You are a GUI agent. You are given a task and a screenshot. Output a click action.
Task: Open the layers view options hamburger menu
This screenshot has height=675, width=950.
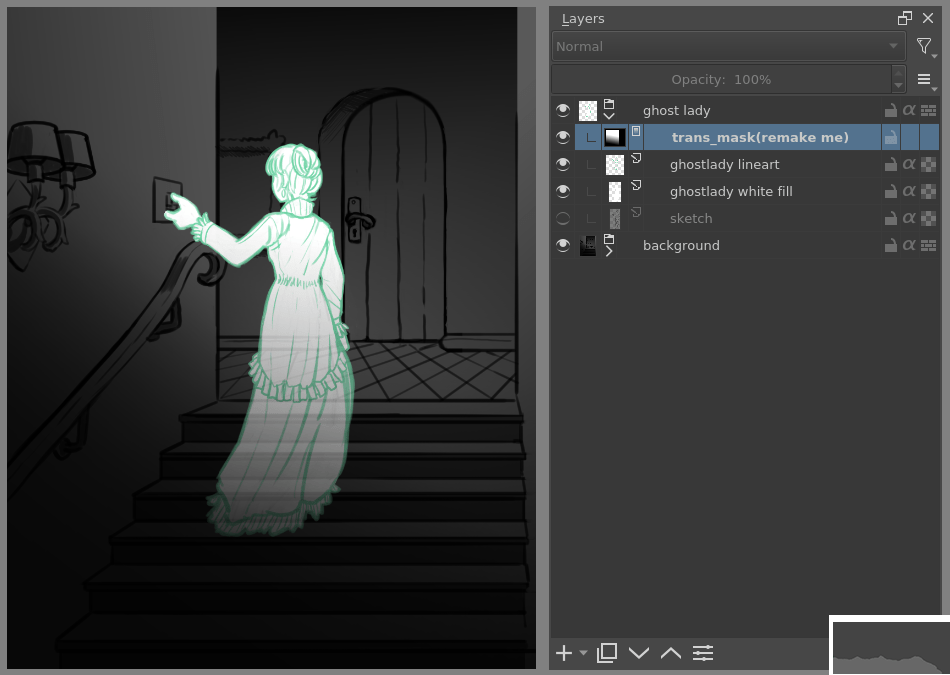pos(925,80)
